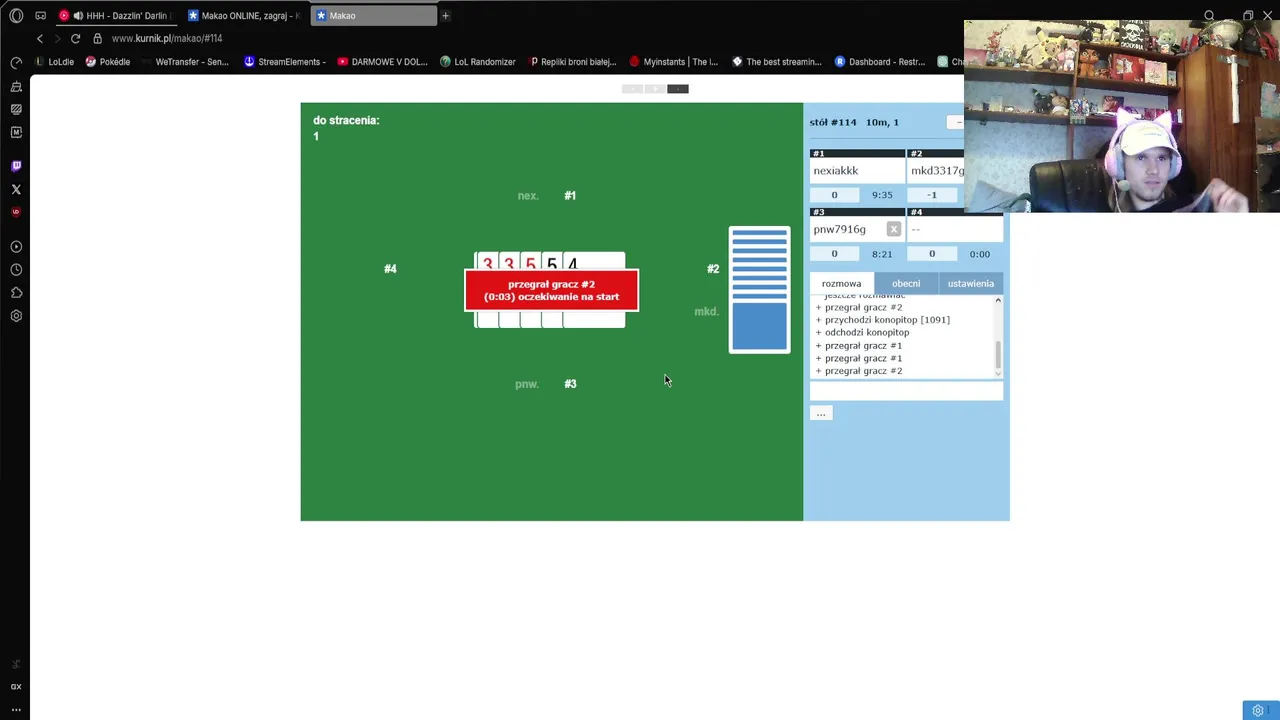Open the DARMOWE V DOL... YouTube bookmark
The height and width of the screenshot is (720, 1280).
[x=383, y=62]
